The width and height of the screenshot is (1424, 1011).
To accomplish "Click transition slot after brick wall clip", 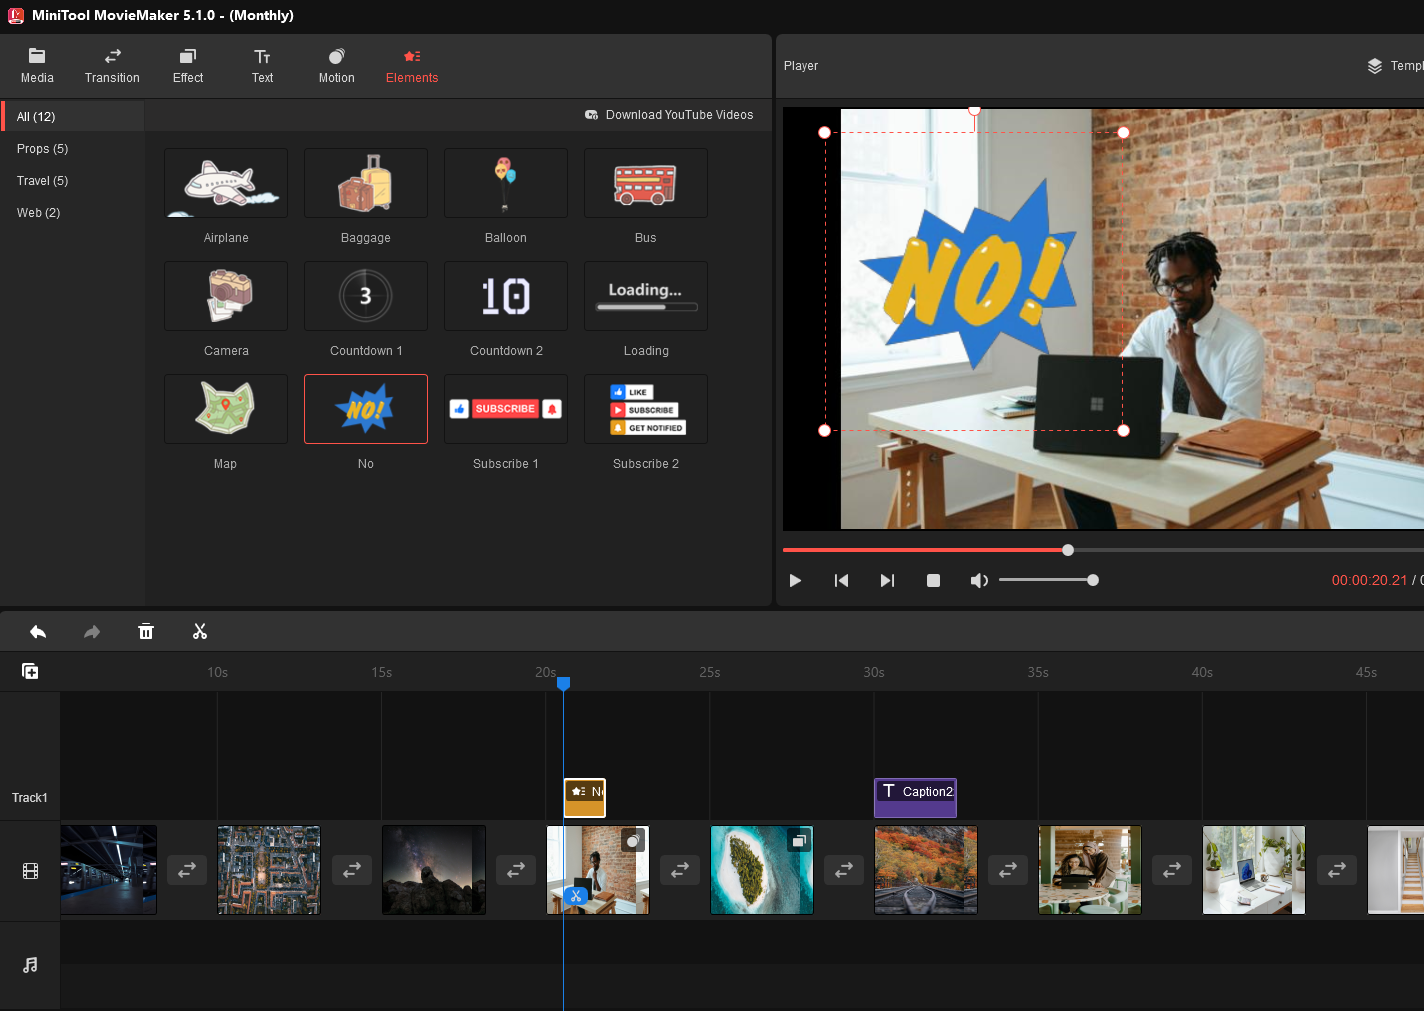I will point(680,870).
